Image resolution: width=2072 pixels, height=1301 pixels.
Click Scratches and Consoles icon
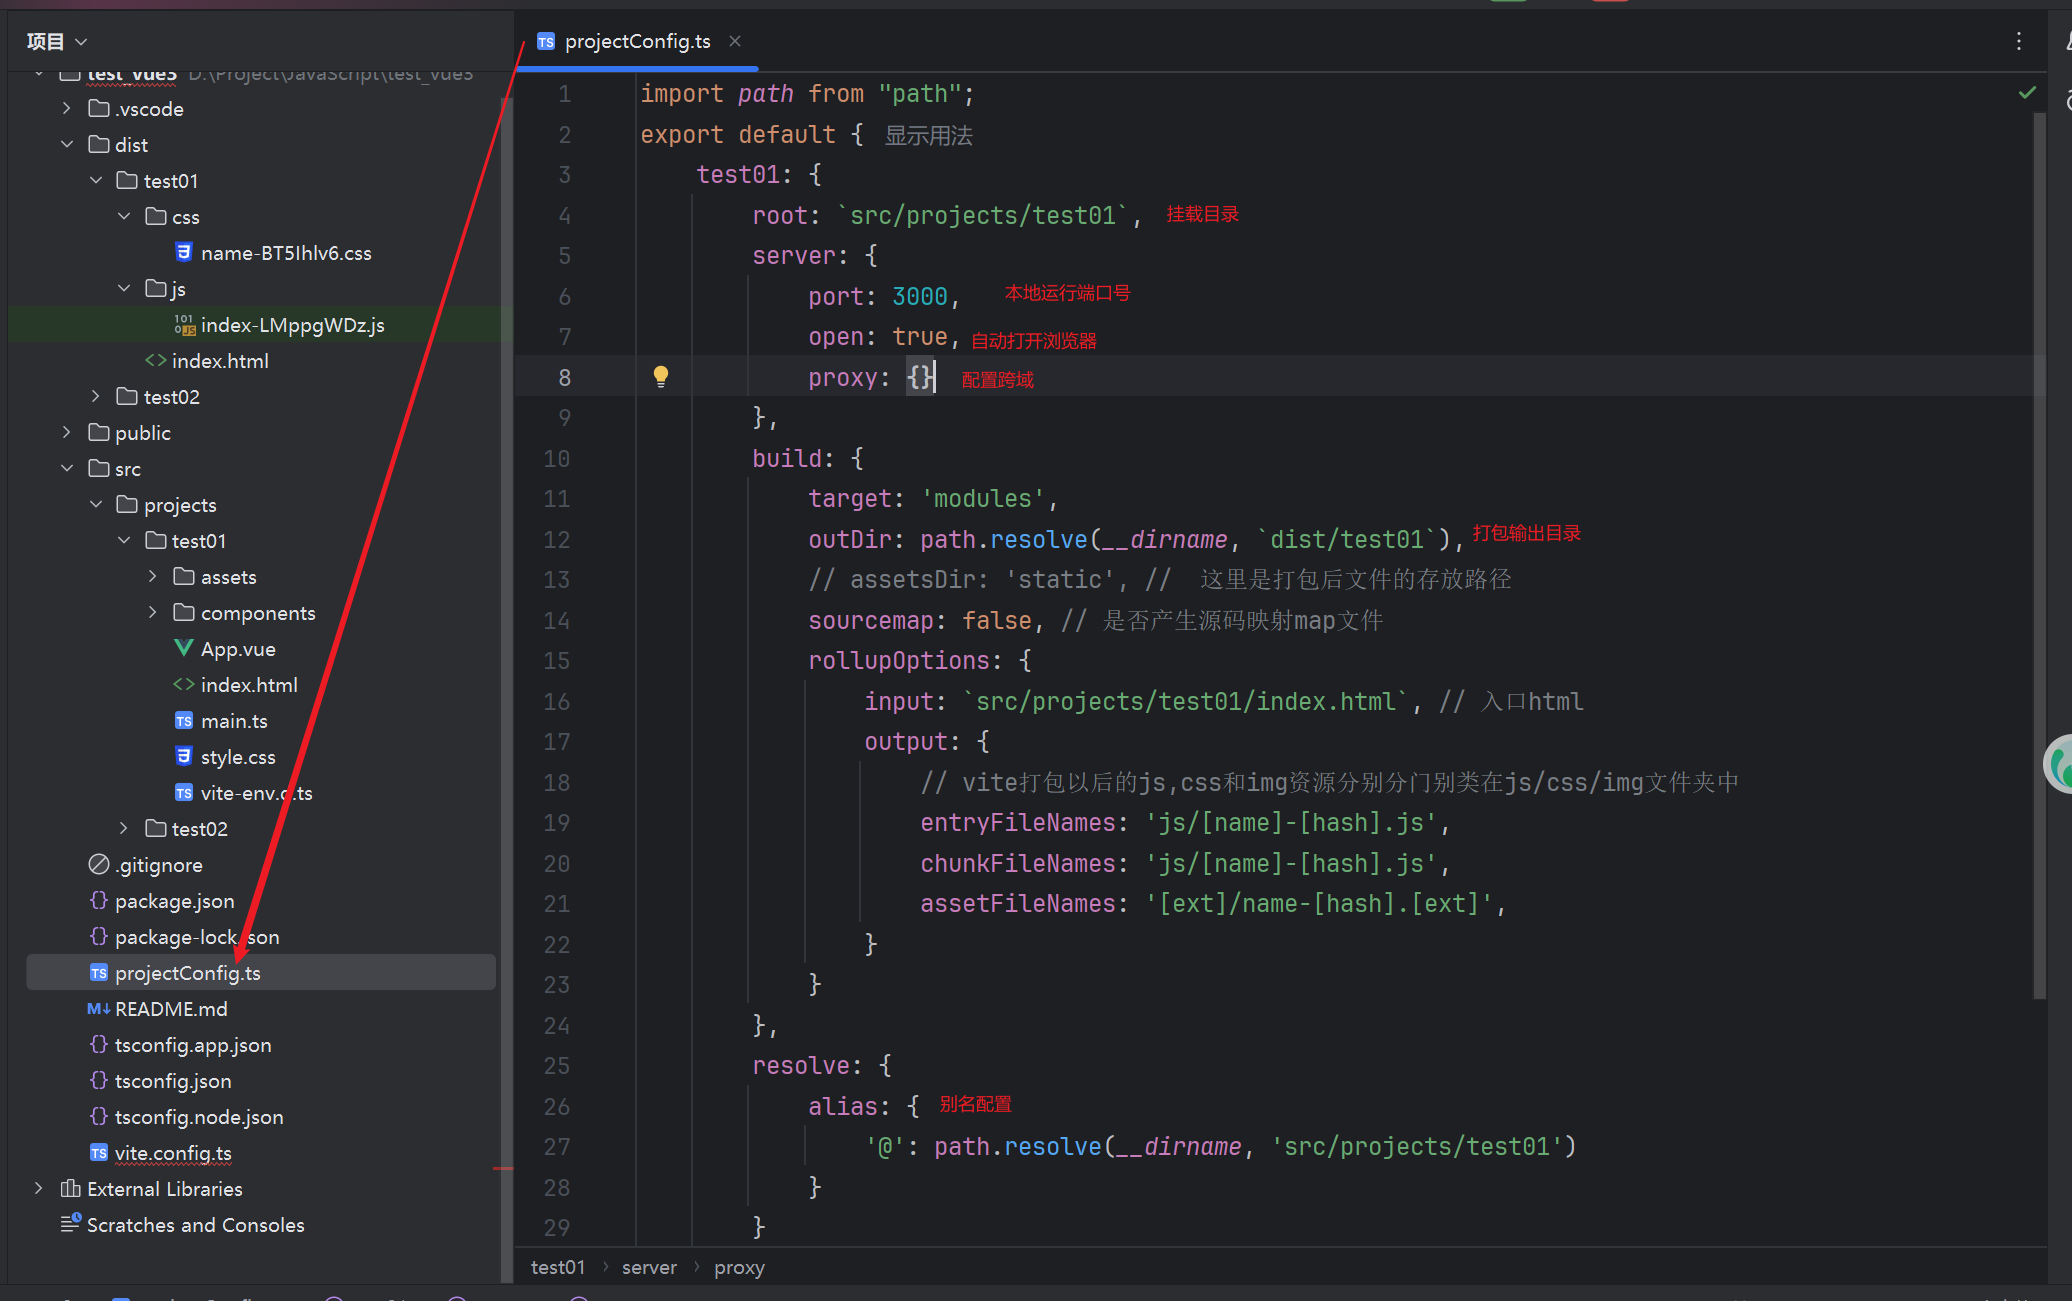(x=70, y=1223)
